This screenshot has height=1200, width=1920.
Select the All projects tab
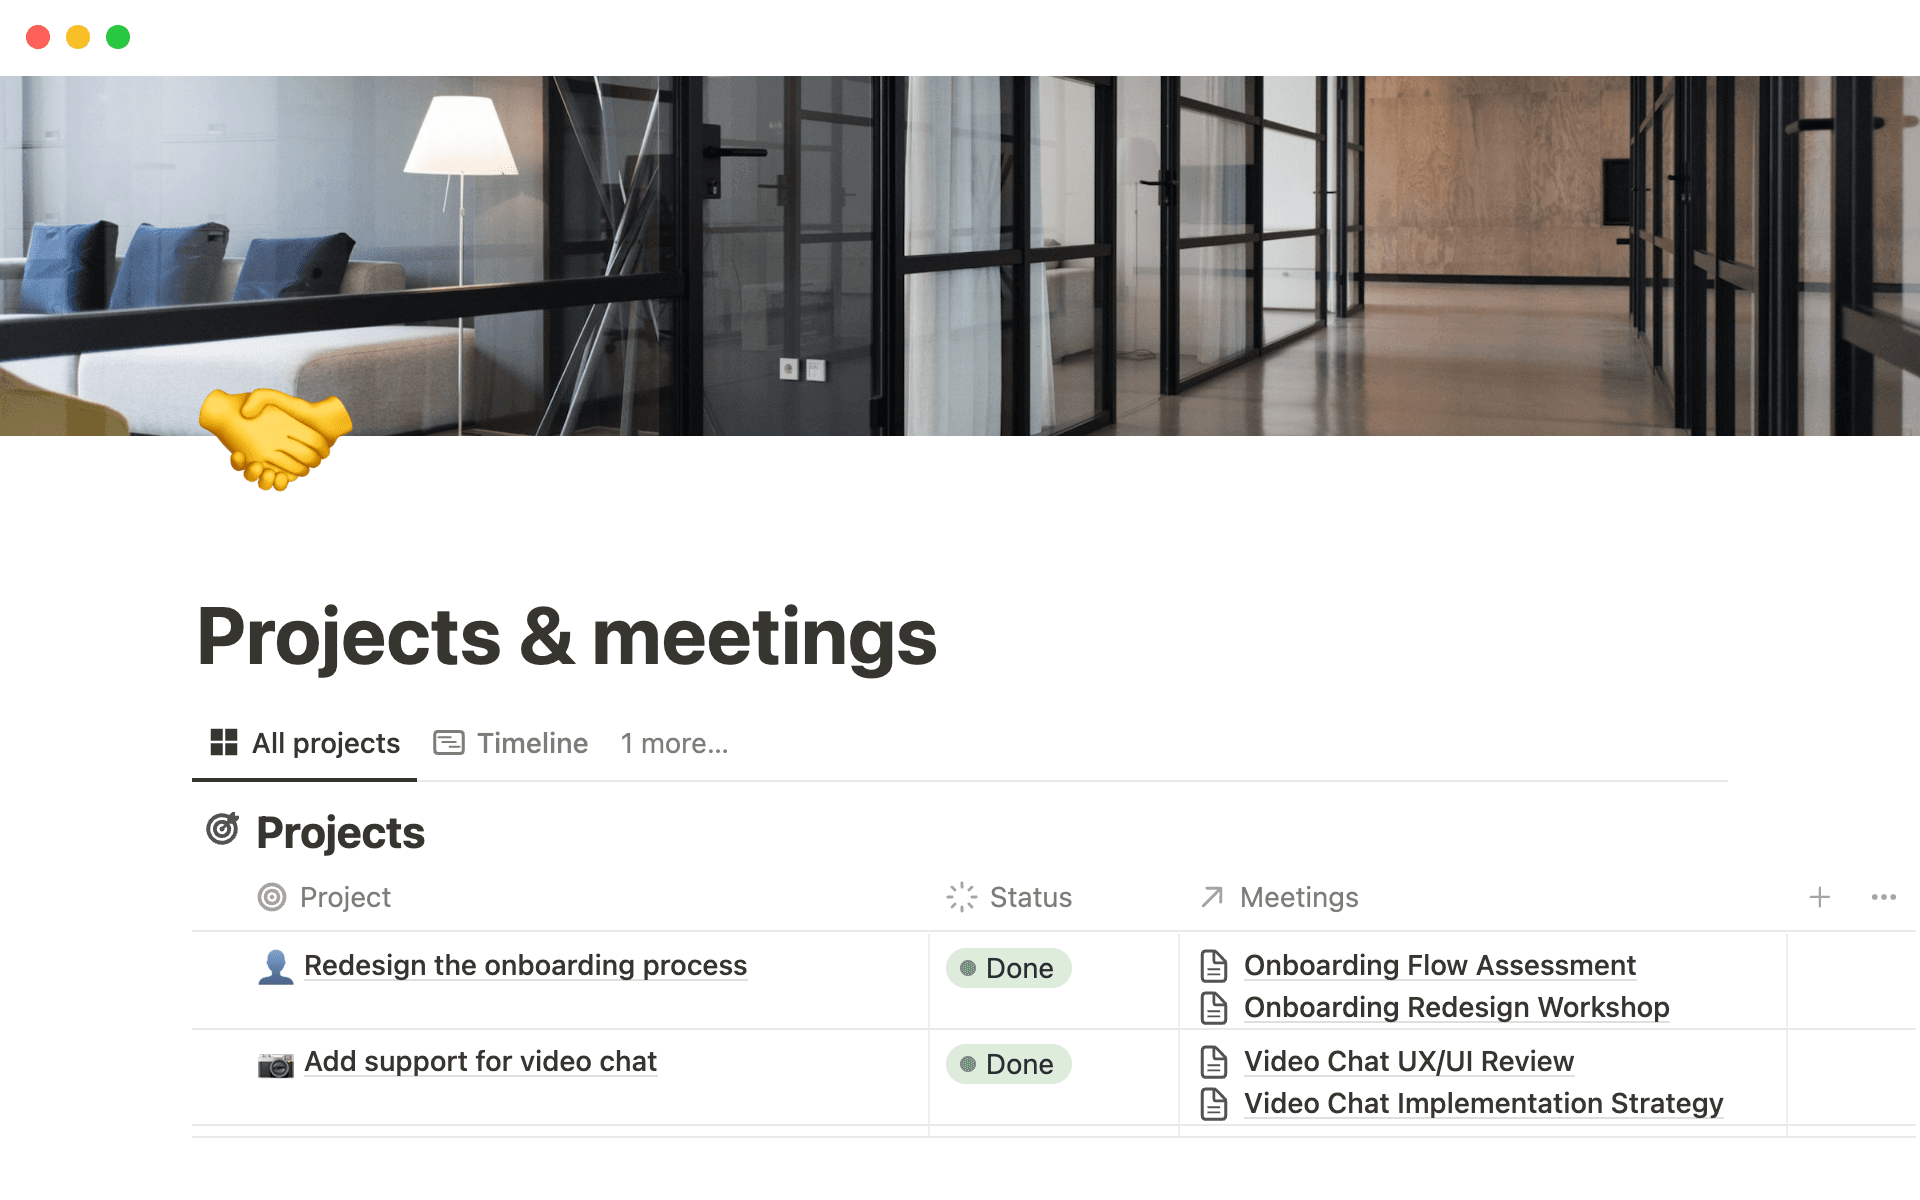325,742
